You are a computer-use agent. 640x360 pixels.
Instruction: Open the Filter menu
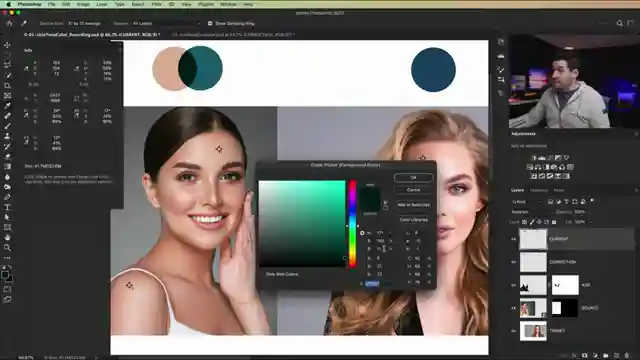tap(156, 4)
